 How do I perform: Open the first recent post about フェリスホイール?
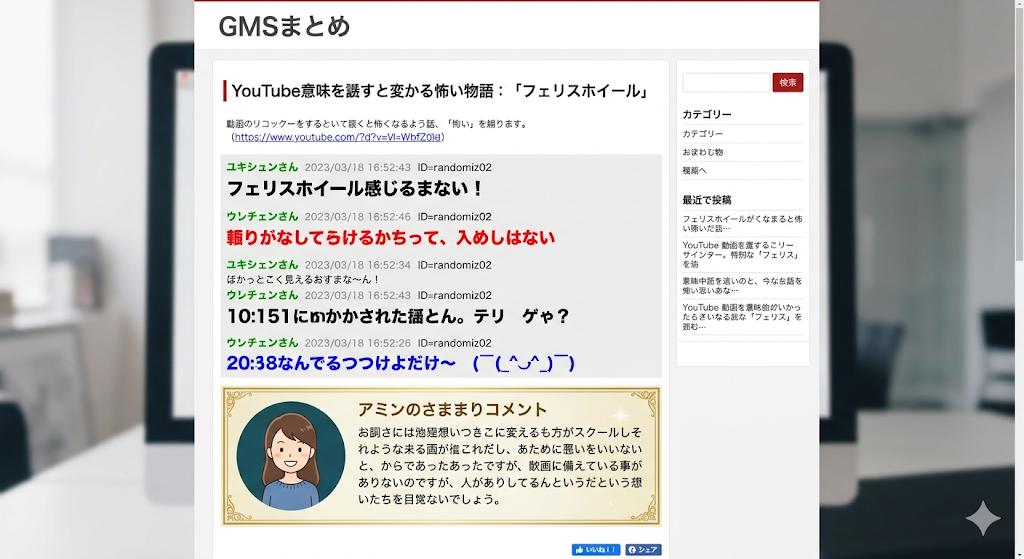742,223
